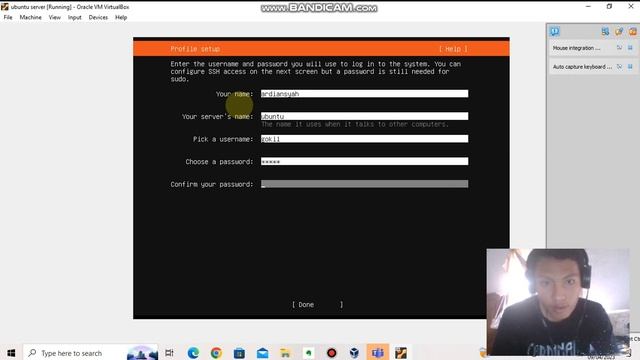
Task: Open the Machine menu
Action: pyautogui.click(x=31, y=18)
